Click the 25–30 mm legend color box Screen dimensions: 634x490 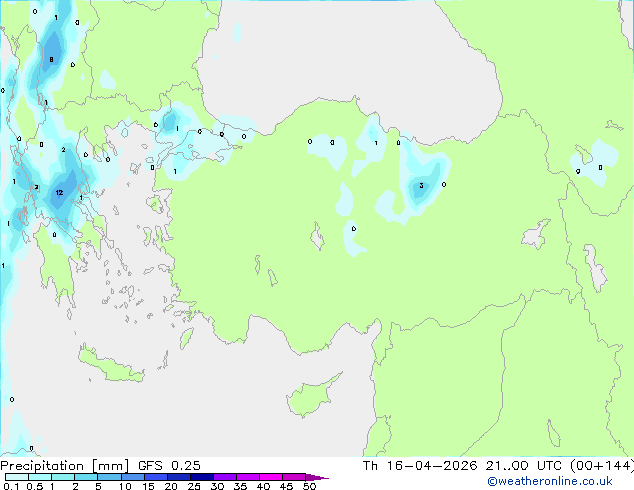point(202,477)
